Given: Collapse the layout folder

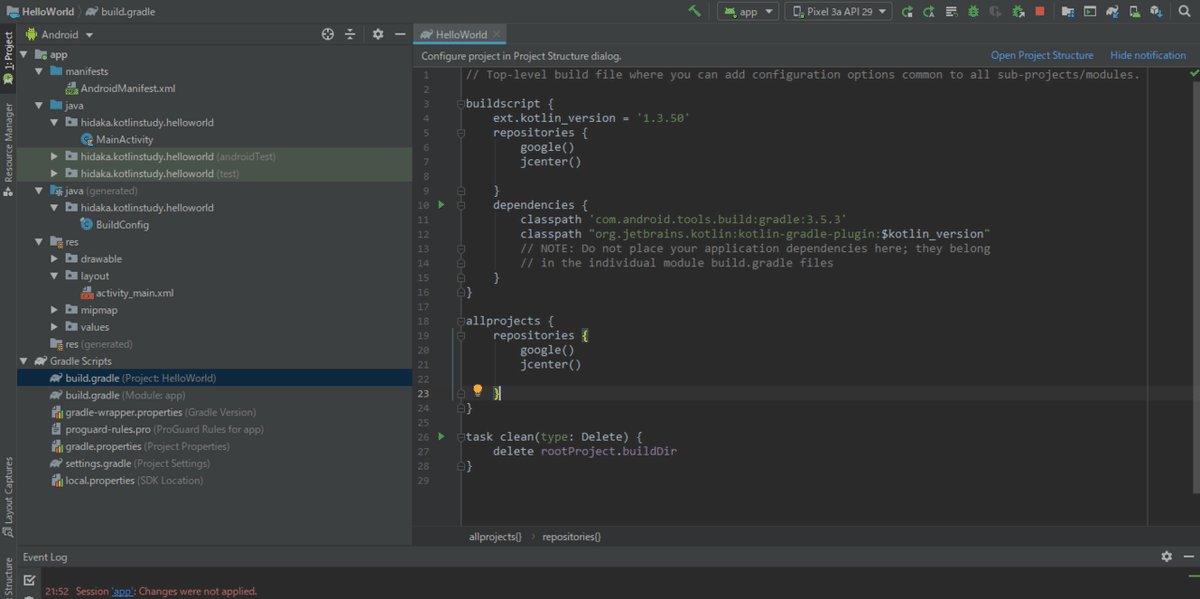Looking at the screenshot, I should (x=56, y=276).
